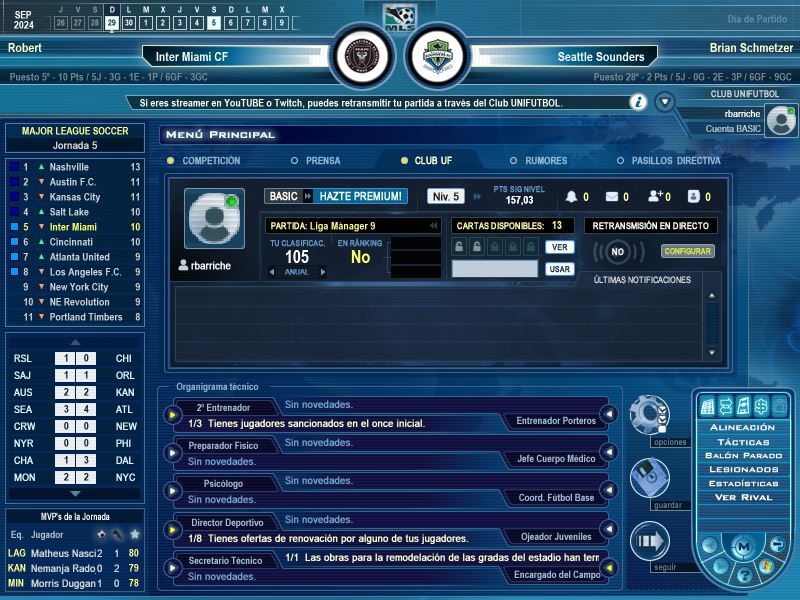Click the stadium building icon in panel
Screen dimensions: 800x600
[x=707, y=406]
